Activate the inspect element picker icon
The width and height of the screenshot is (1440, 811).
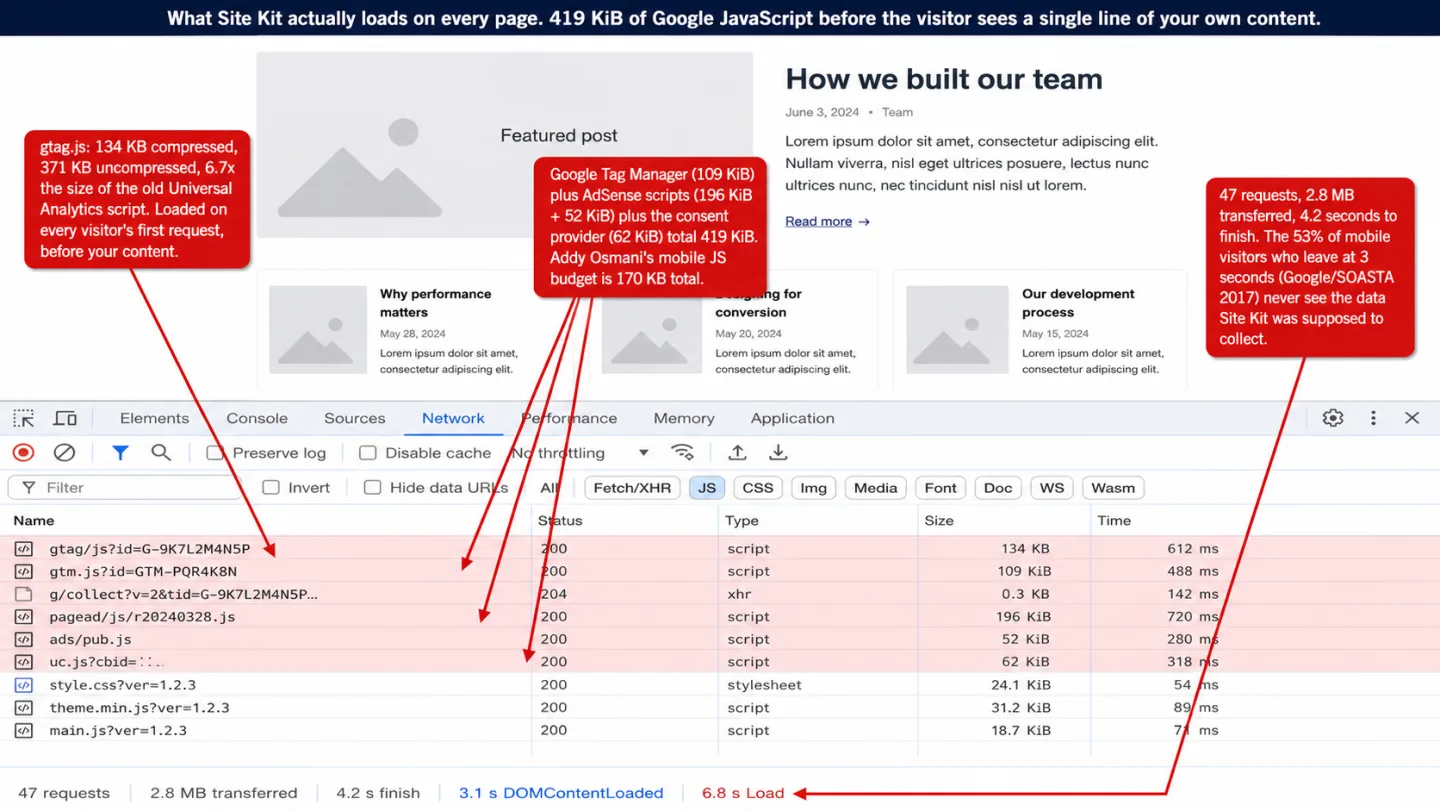point(24,418)
